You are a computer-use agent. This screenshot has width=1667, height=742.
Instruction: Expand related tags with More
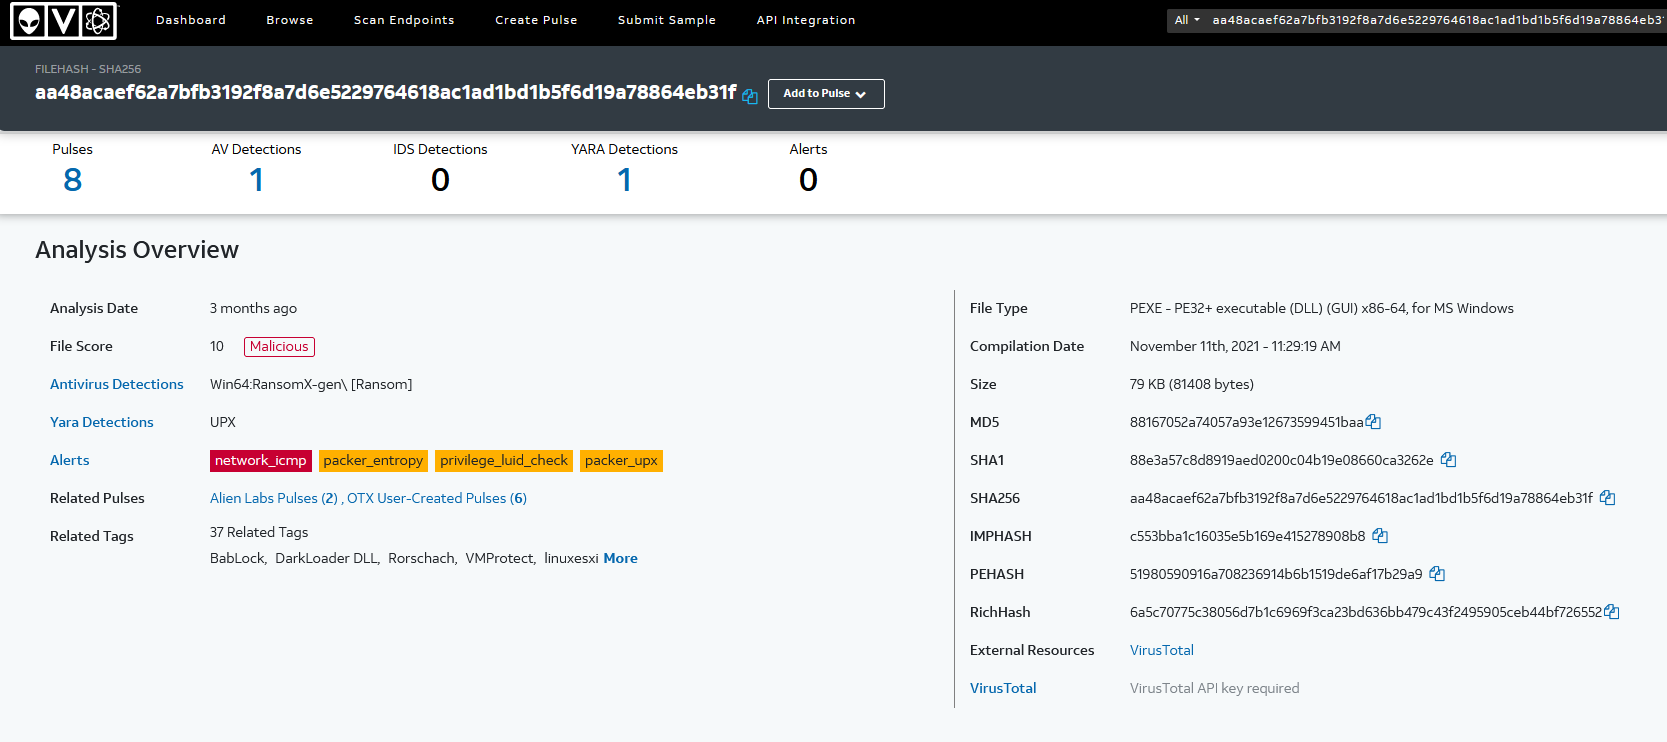coord(620,558)
